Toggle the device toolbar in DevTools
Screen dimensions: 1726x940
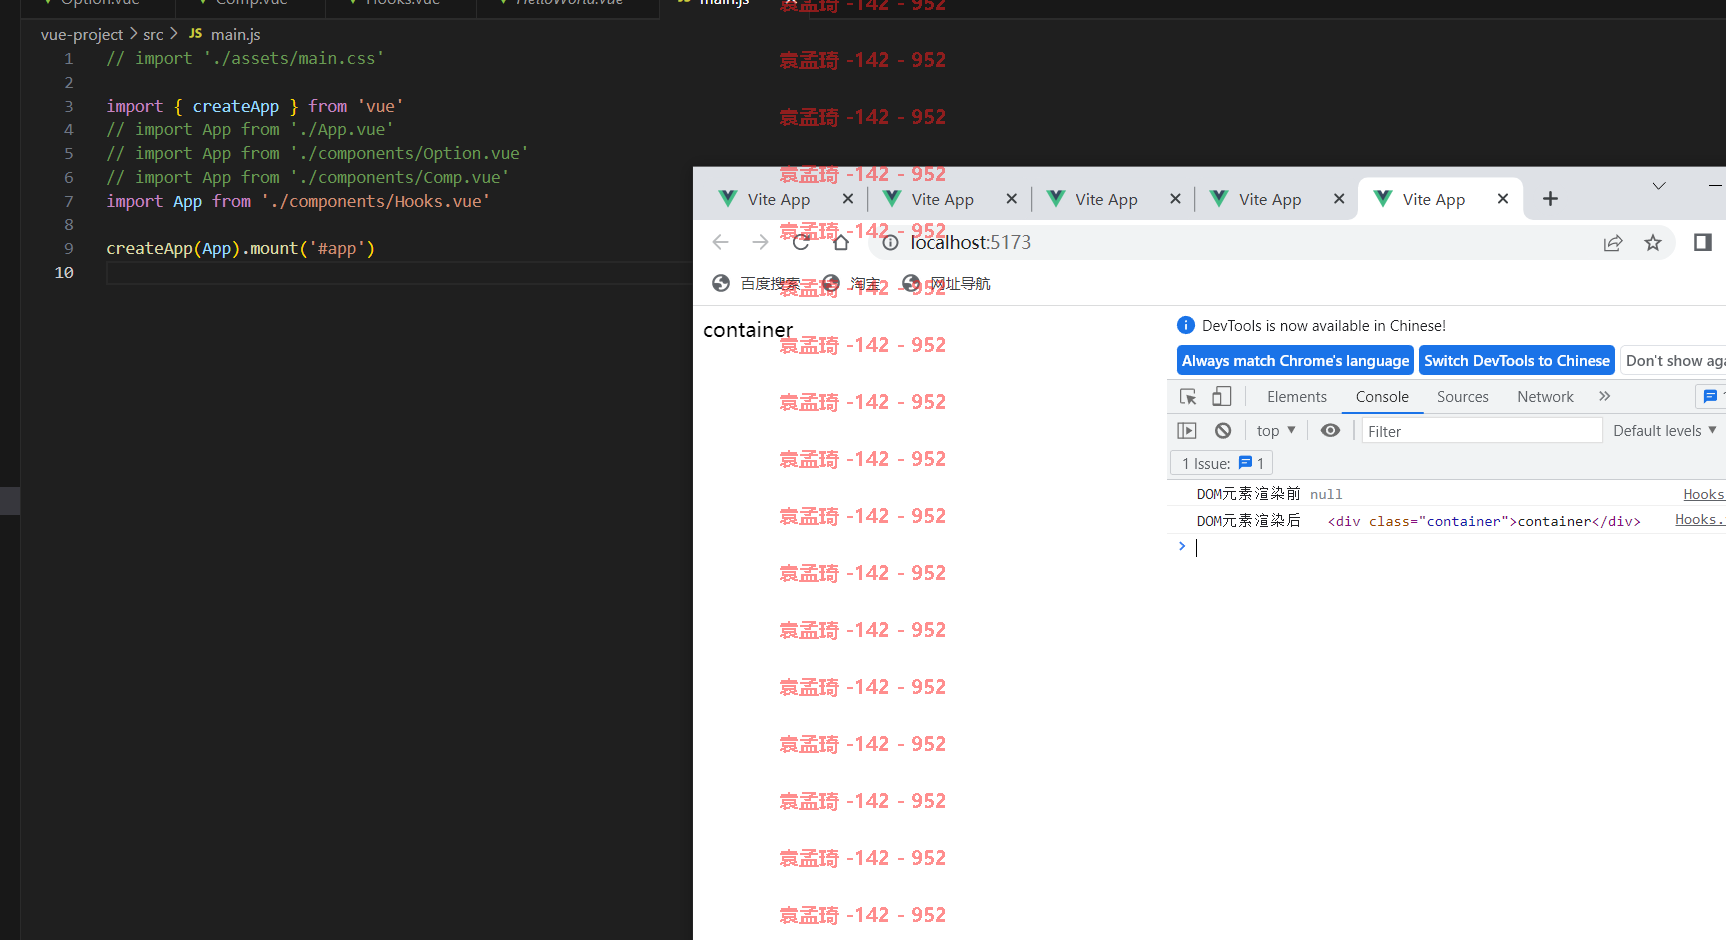1221,397
